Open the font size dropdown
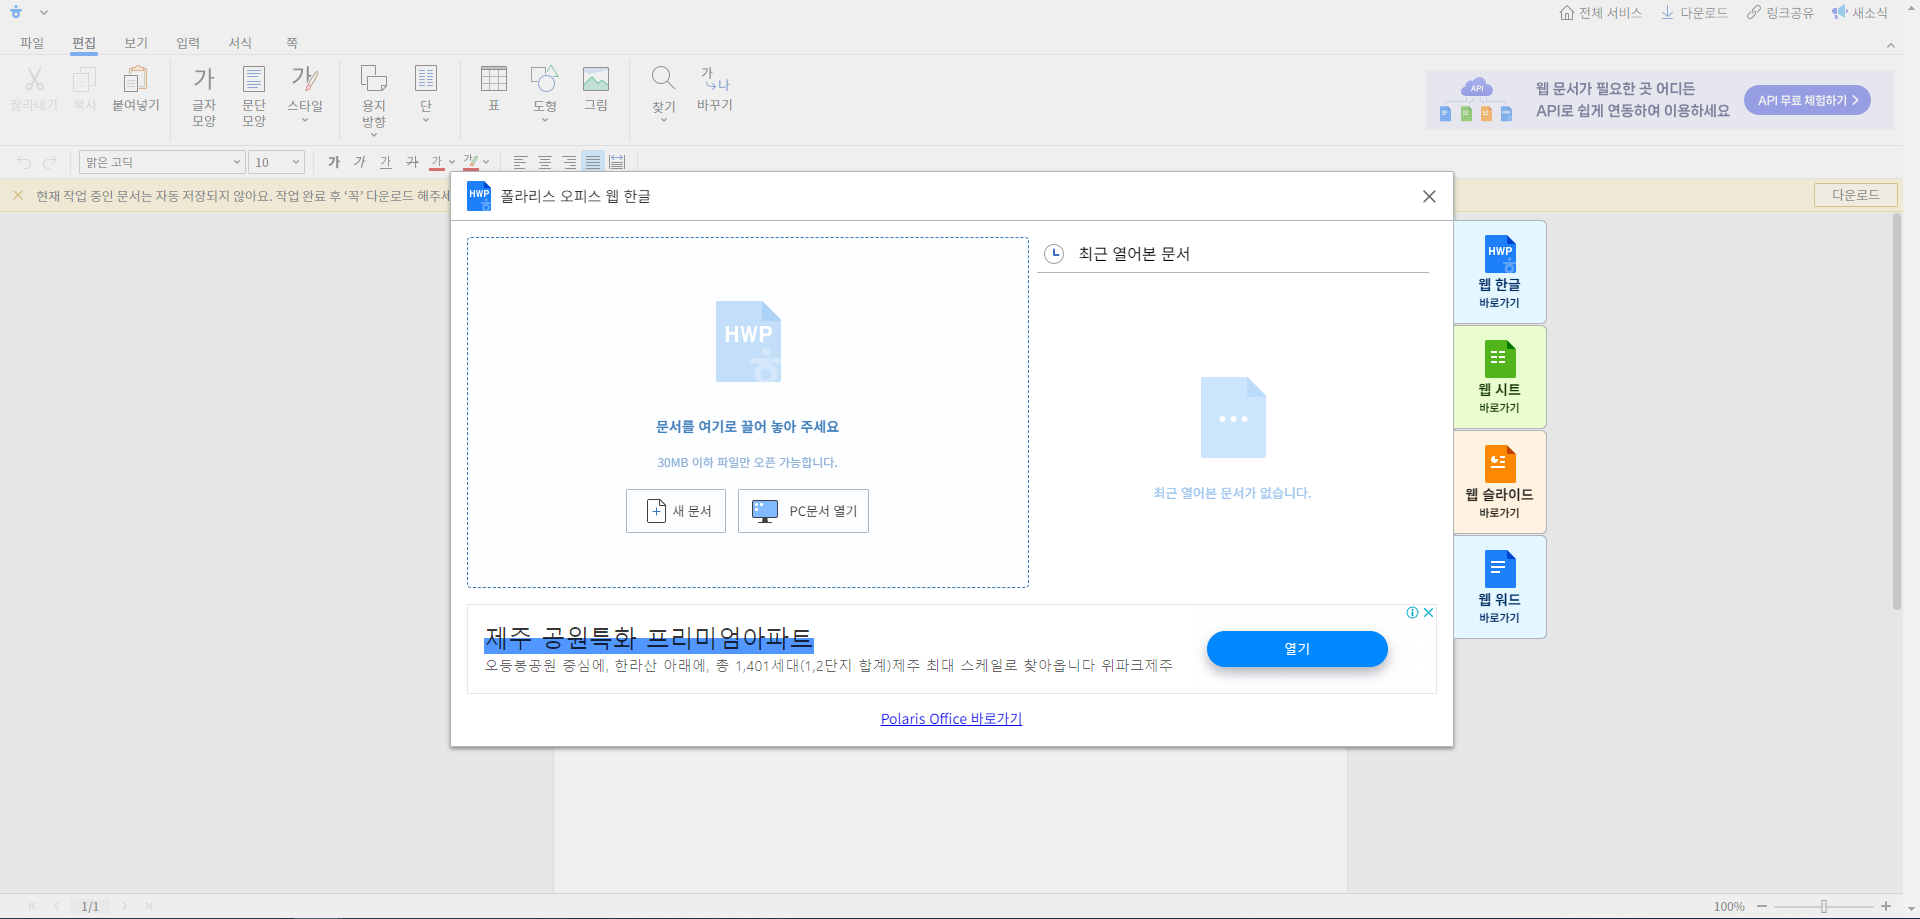 coord(296,162)
